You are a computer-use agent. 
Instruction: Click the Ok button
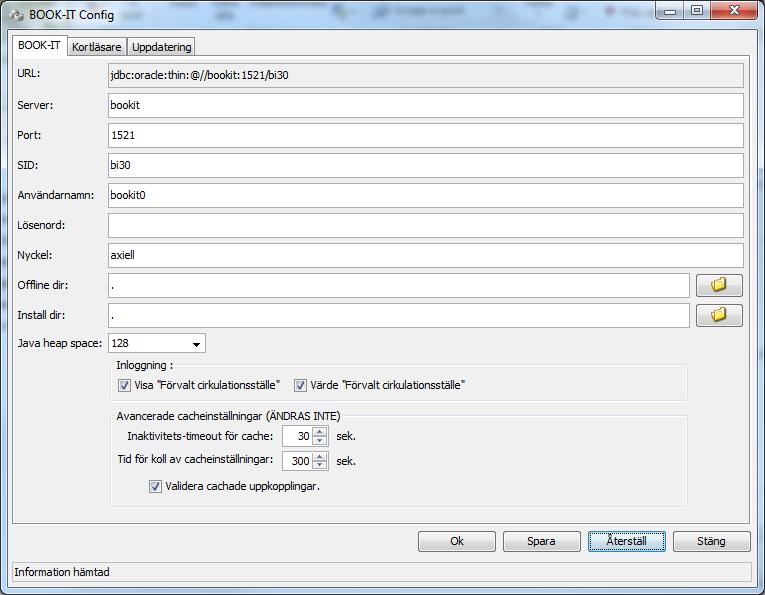pyautogui.click(x=457, y=541)
